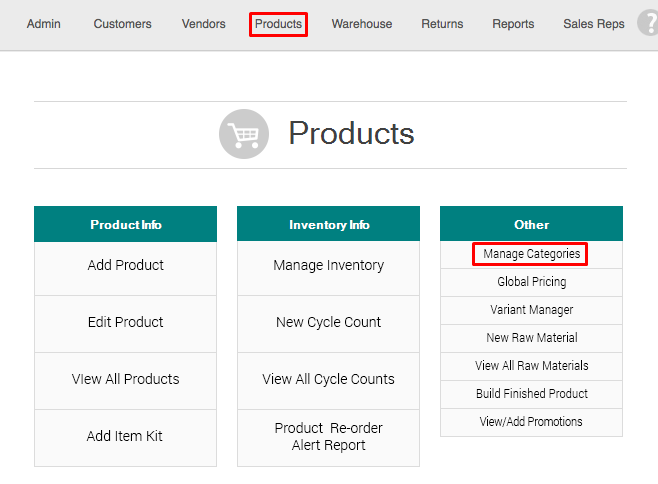Open the Admin menu

coord(44,24)
